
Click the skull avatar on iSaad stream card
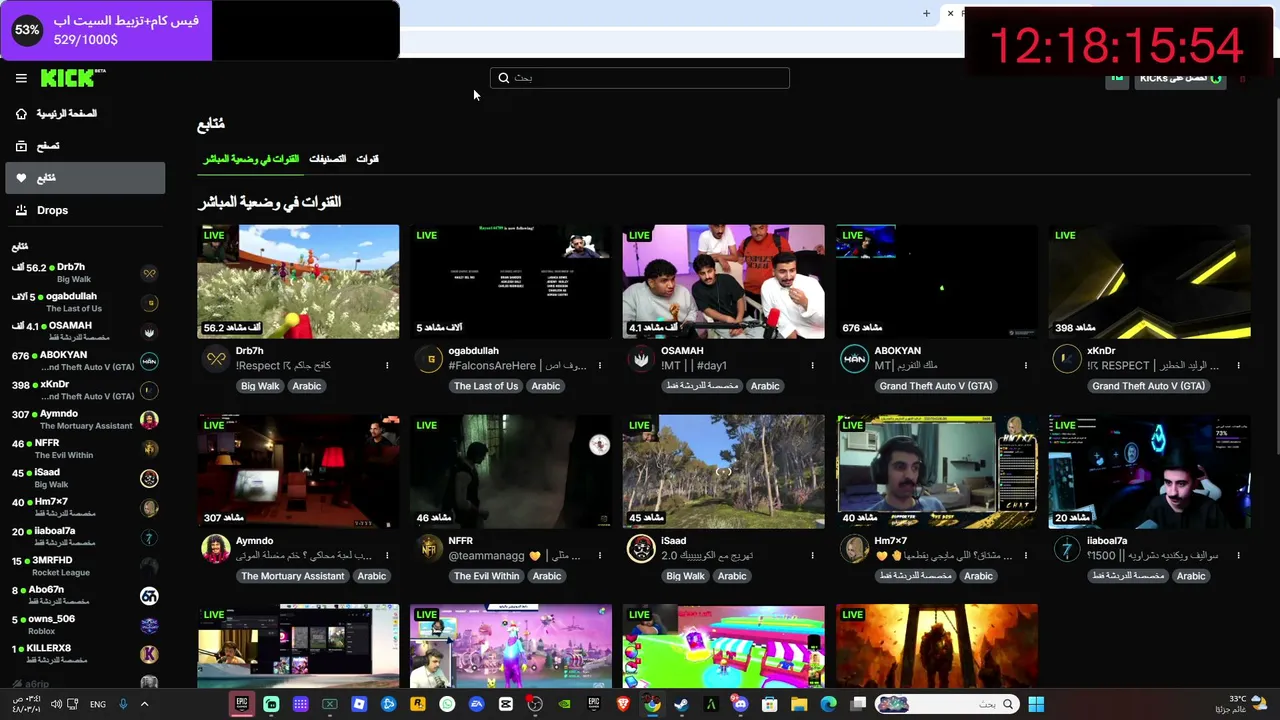point(641,549)
